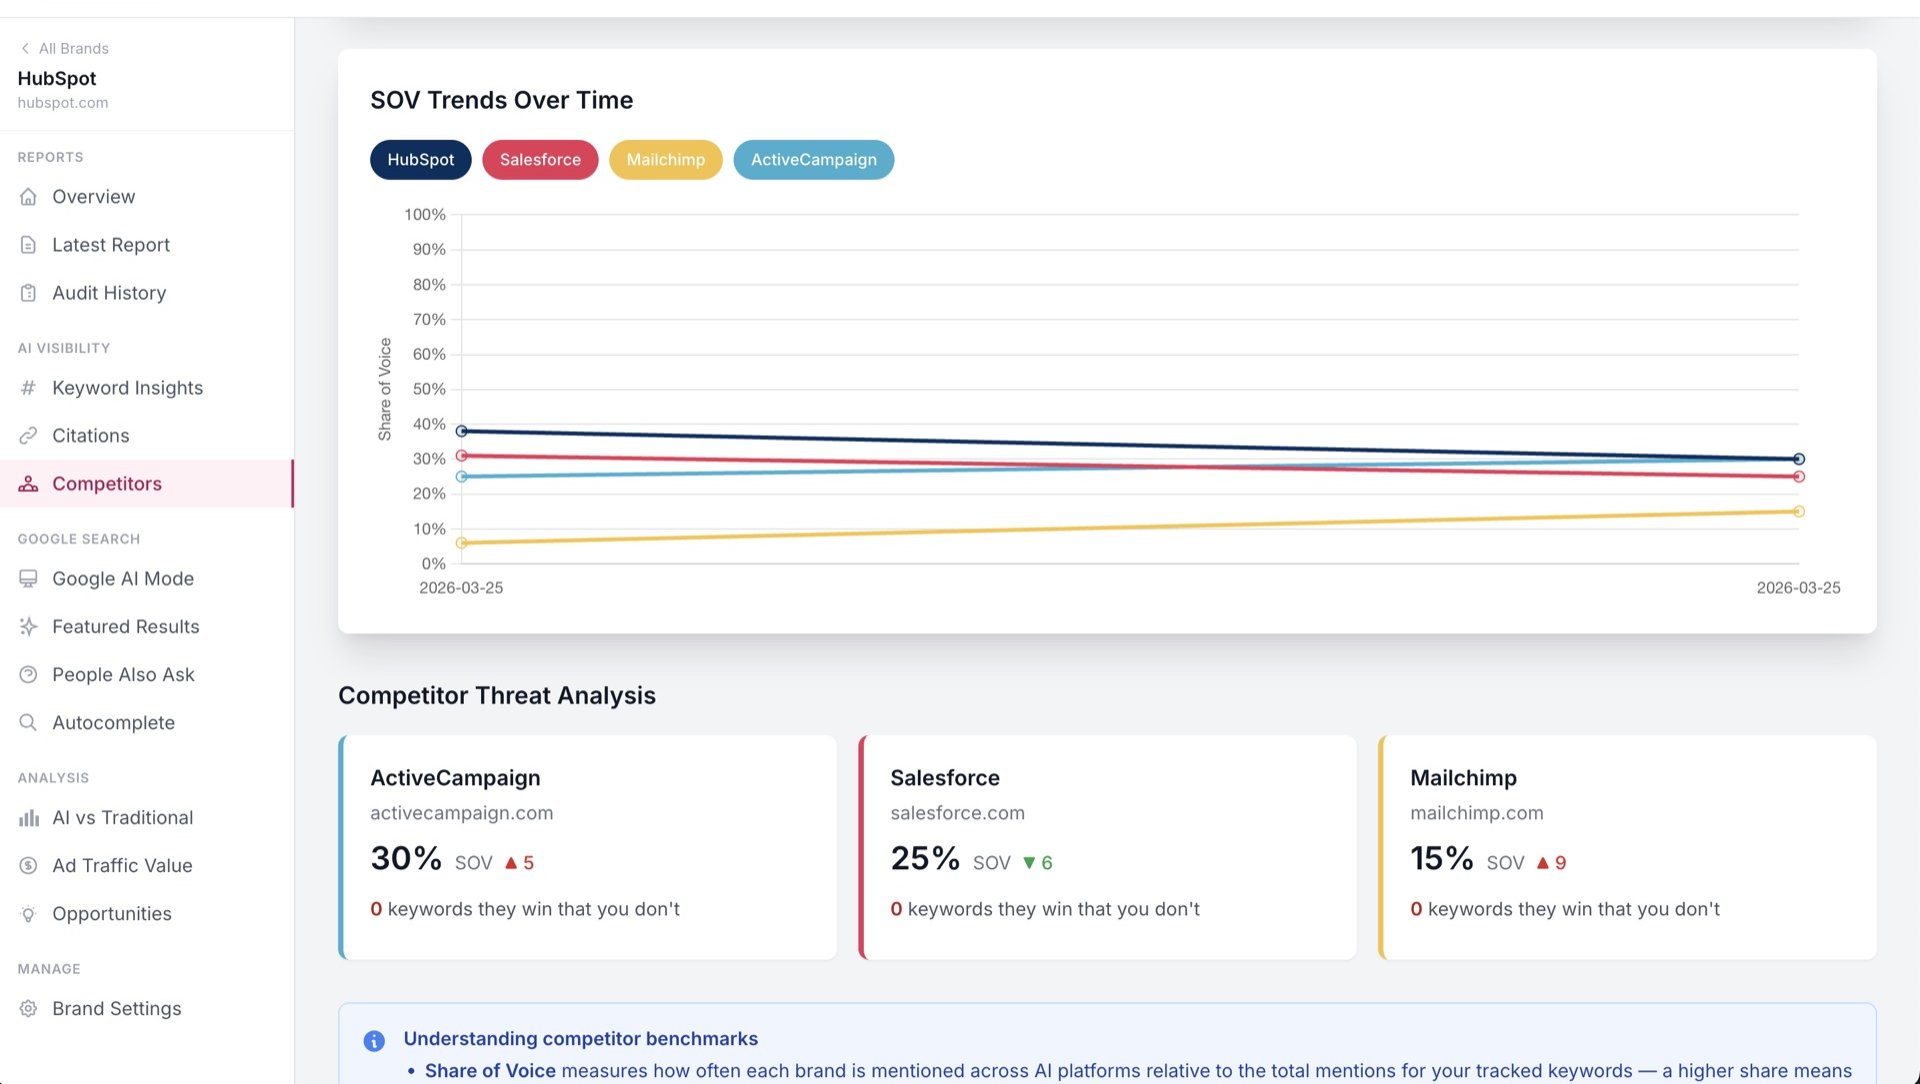The height and width of the screenshot is (1084, 1920).
Task: Open the Citations section
Action: point(147,436)
